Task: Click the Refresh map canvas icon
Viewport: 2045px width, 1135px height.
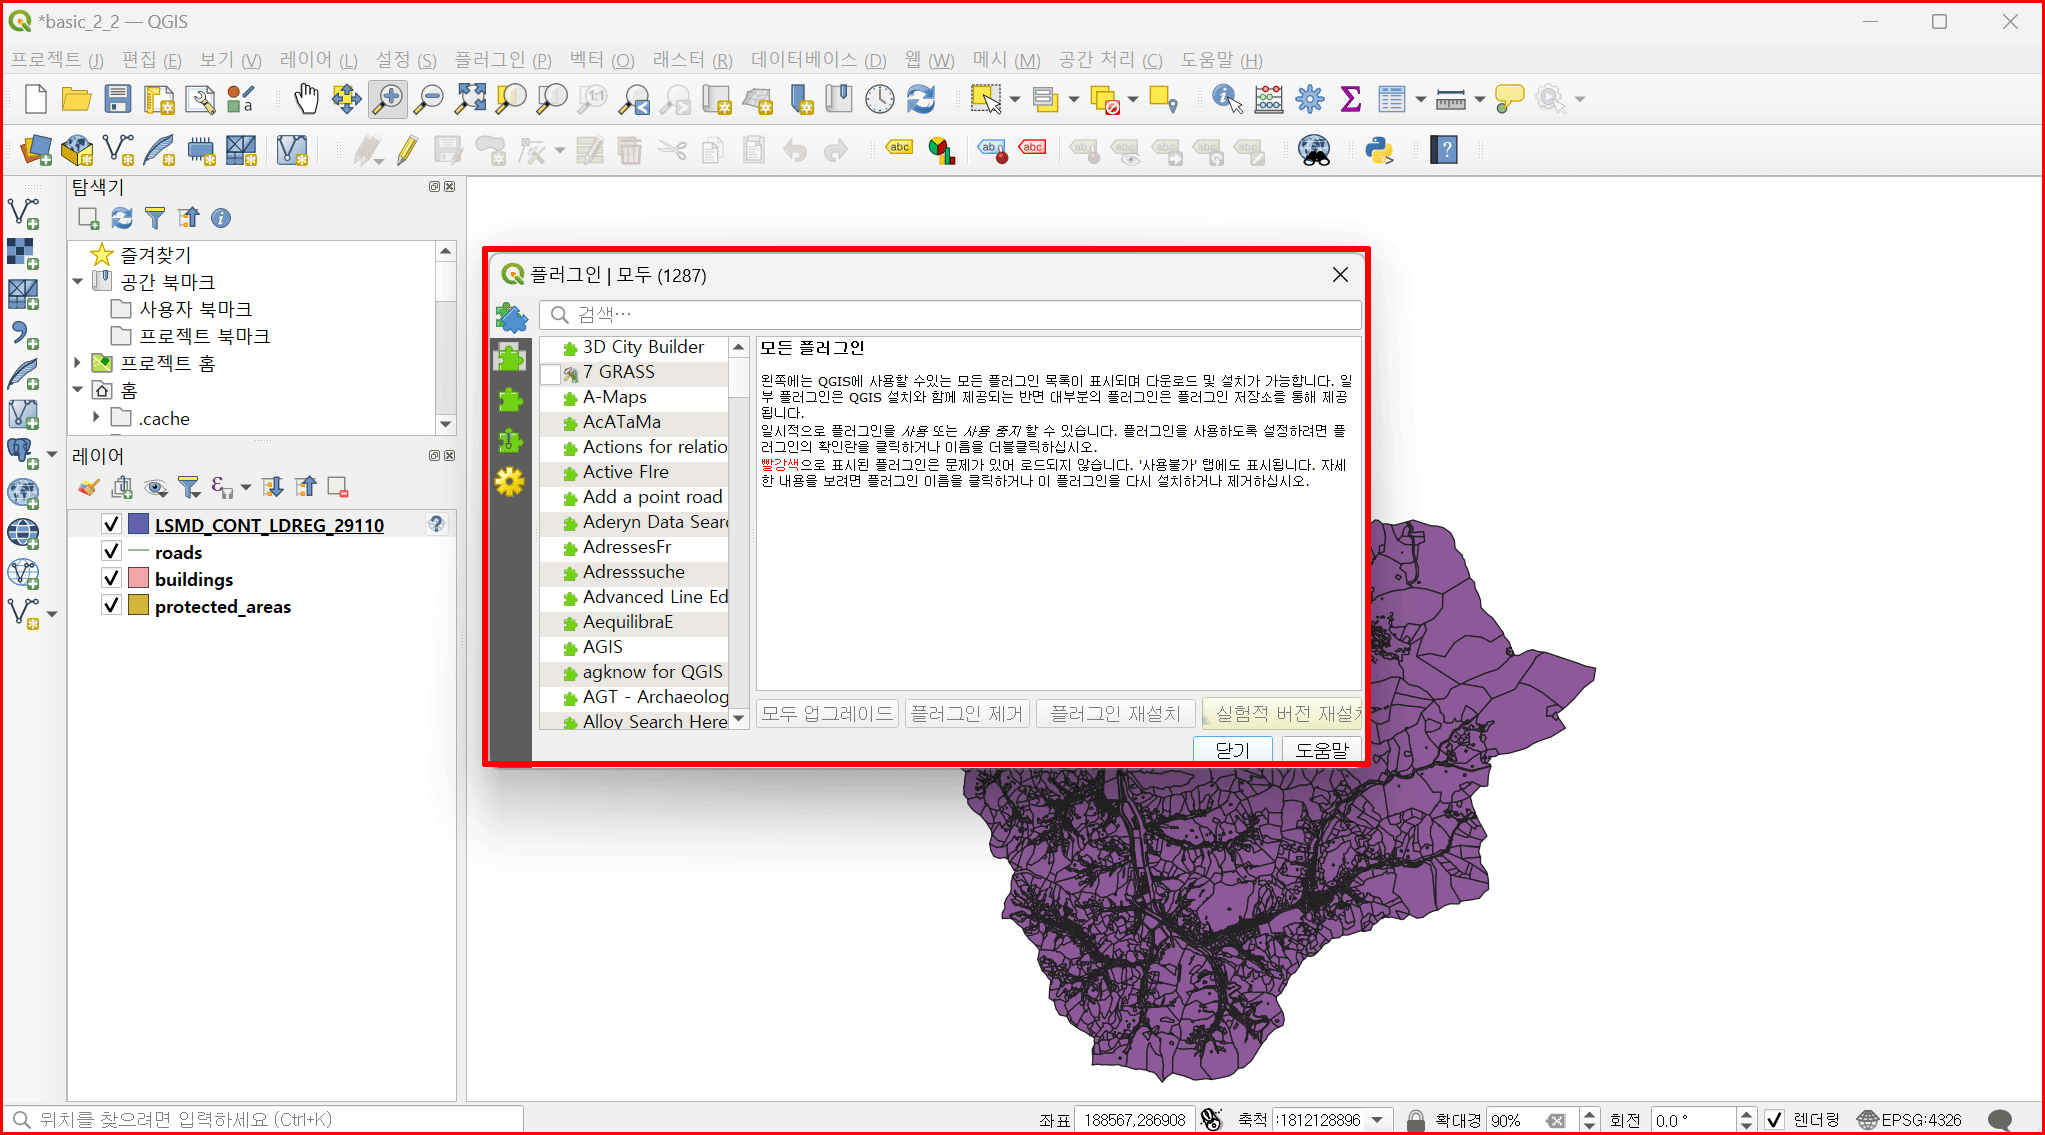Action: pos(921,98)
